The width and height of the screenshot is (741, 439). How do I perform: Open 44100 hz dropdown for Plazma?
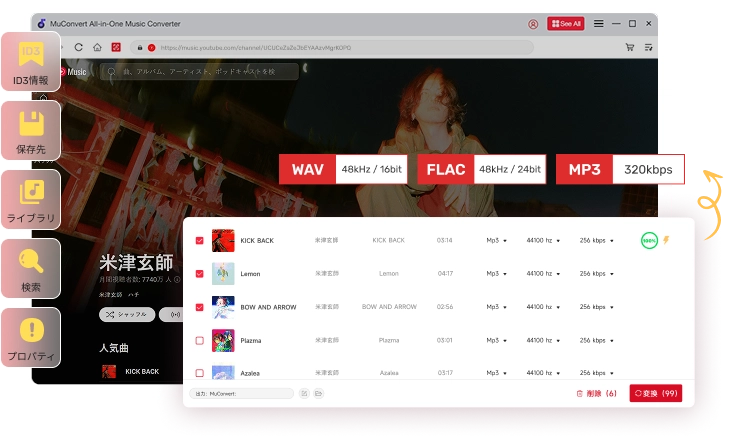click(x=543, y=340)
